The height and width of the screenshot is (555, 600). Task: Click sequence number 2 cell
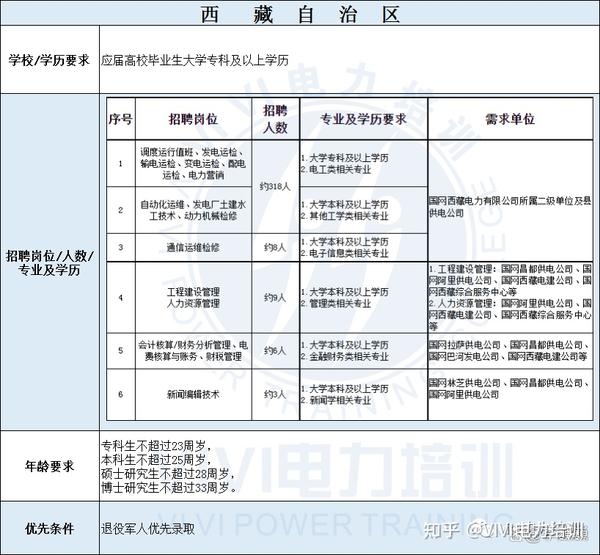coord(121,210)
